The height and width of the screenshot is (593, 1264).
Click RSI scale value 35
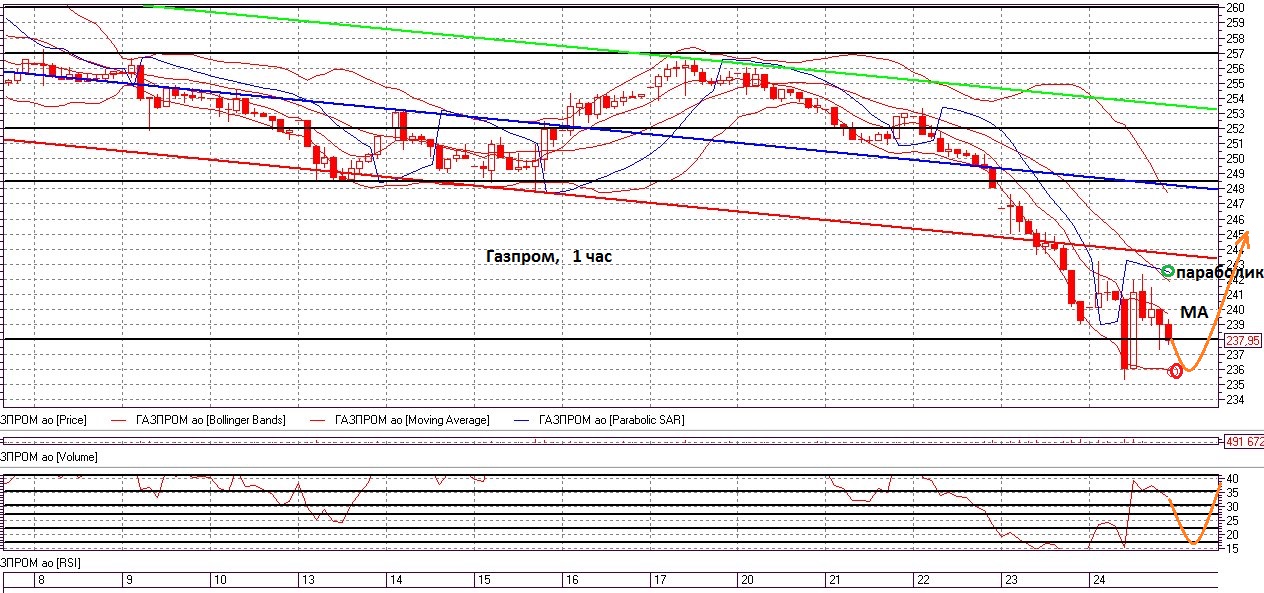point(1233,492)
